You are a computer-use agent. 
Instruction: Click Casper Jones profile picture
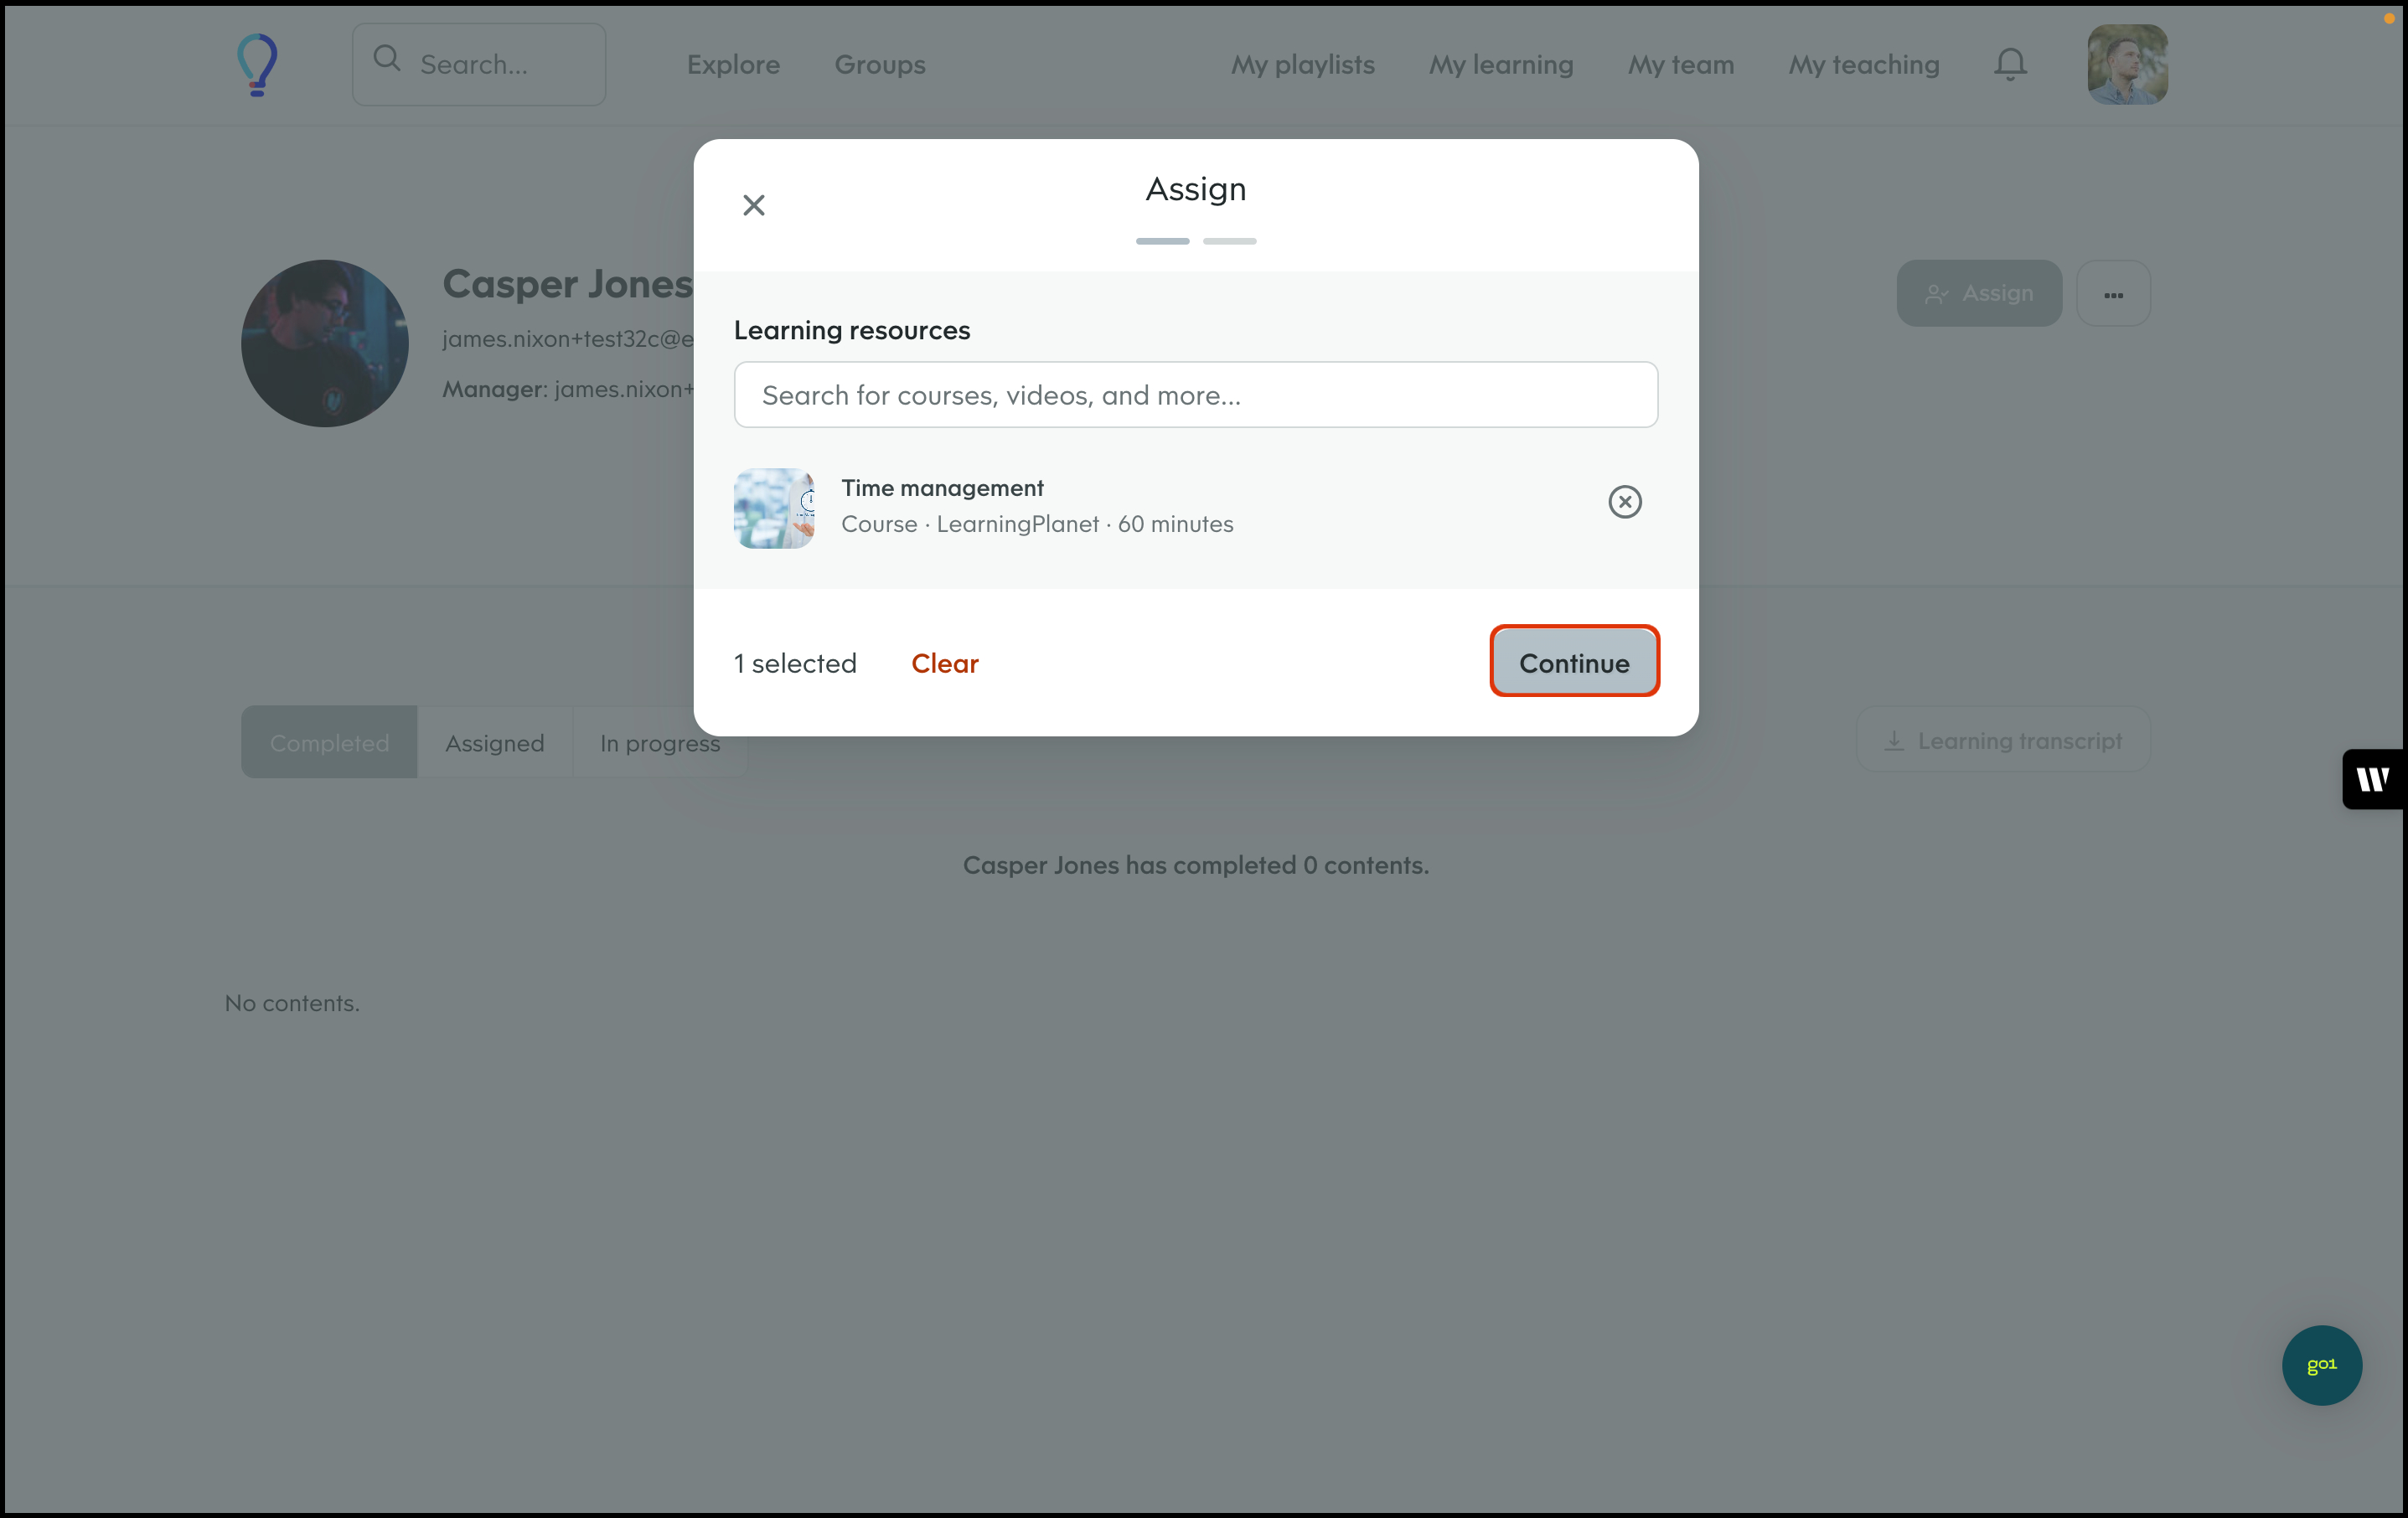pos(325,343)
